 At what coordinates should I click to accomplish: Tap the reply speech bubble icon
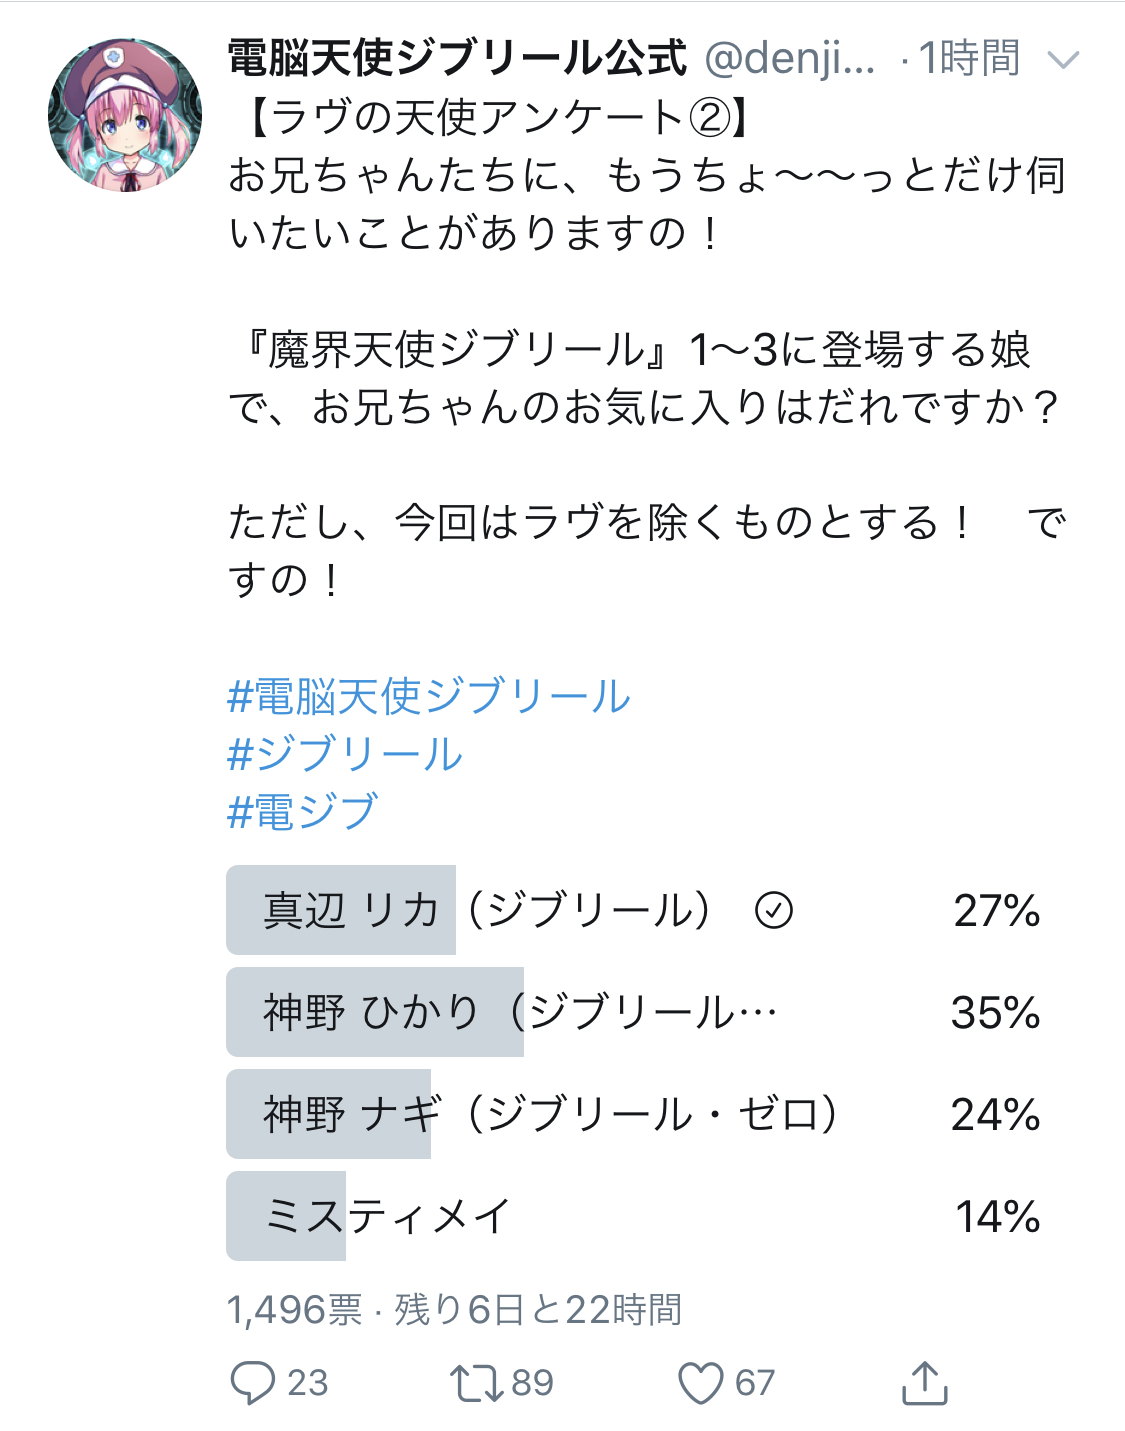tap(252, 1382)
